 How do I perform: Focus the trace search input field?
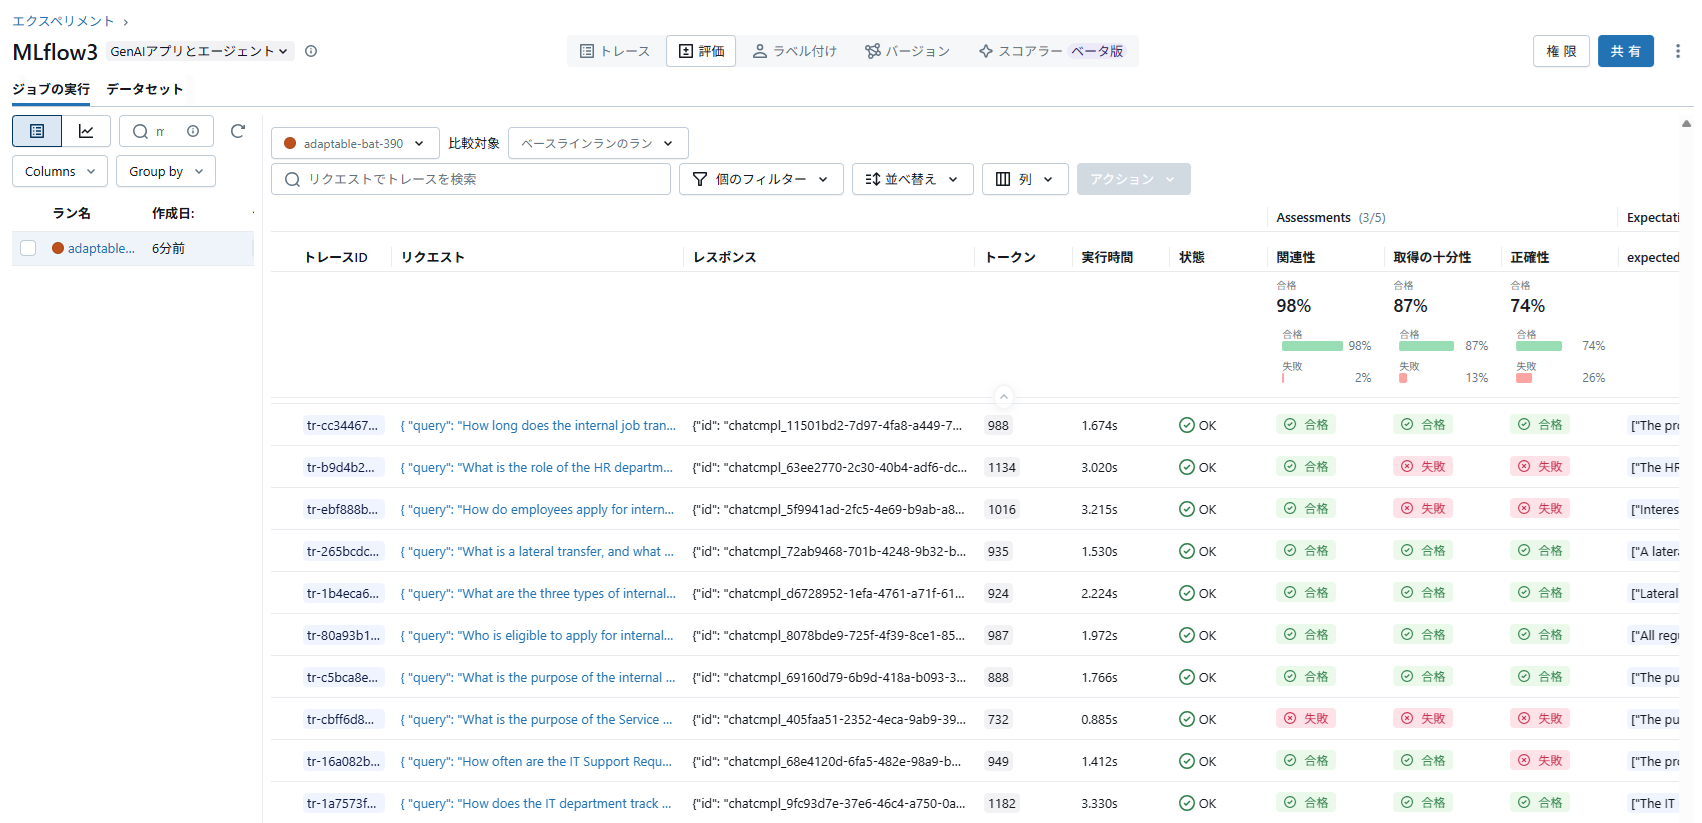point(480,179)
